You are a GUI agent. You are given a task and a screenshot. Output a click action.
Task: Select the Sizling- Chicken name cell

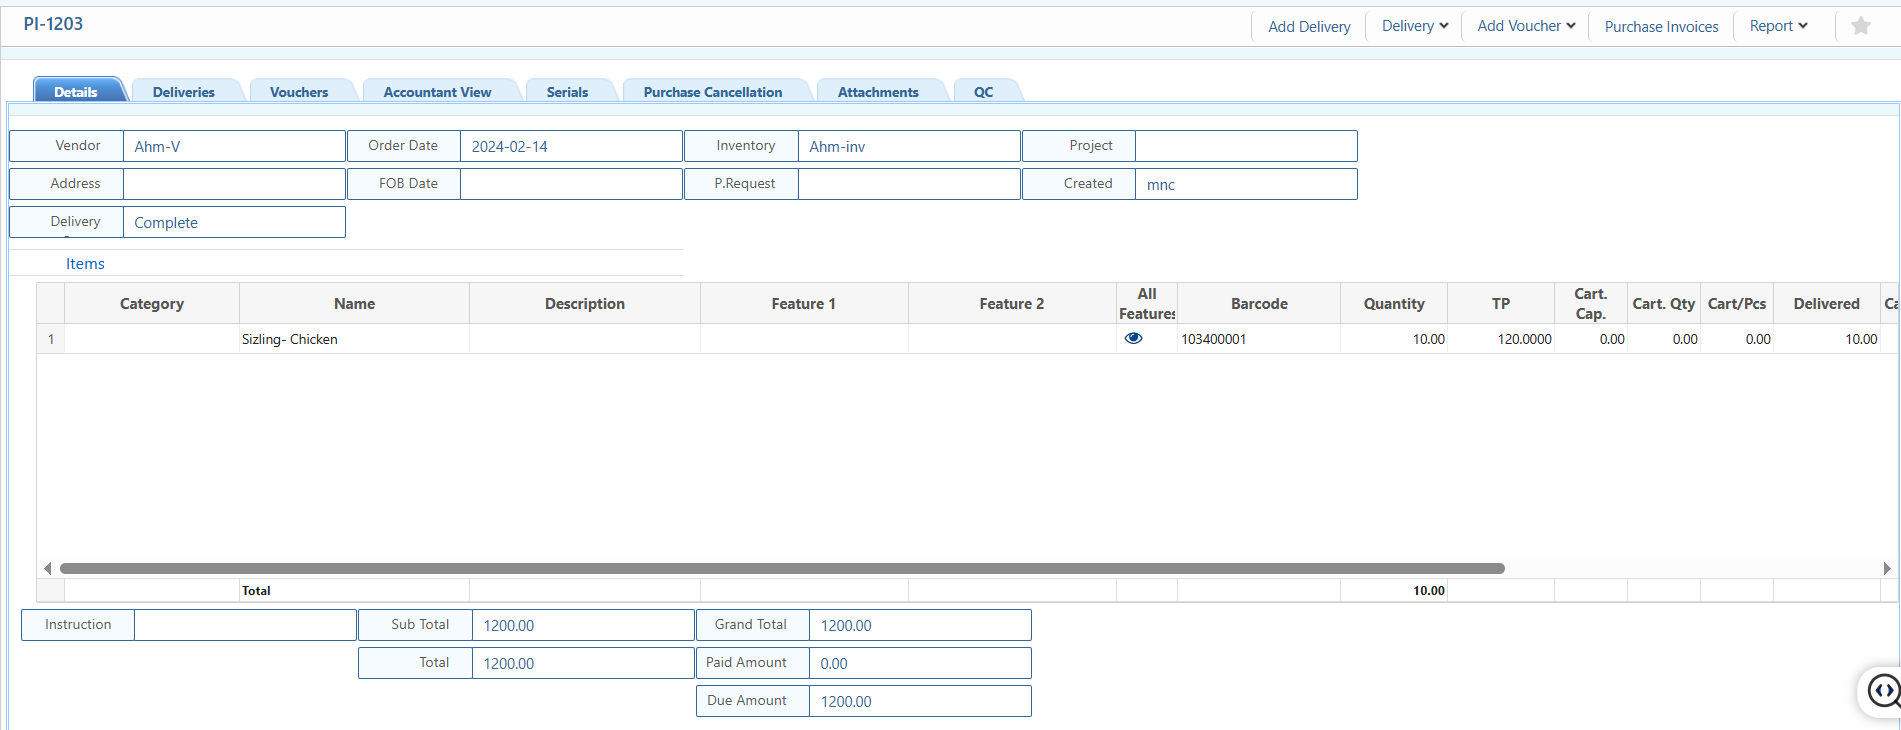[x=354, y=339]
